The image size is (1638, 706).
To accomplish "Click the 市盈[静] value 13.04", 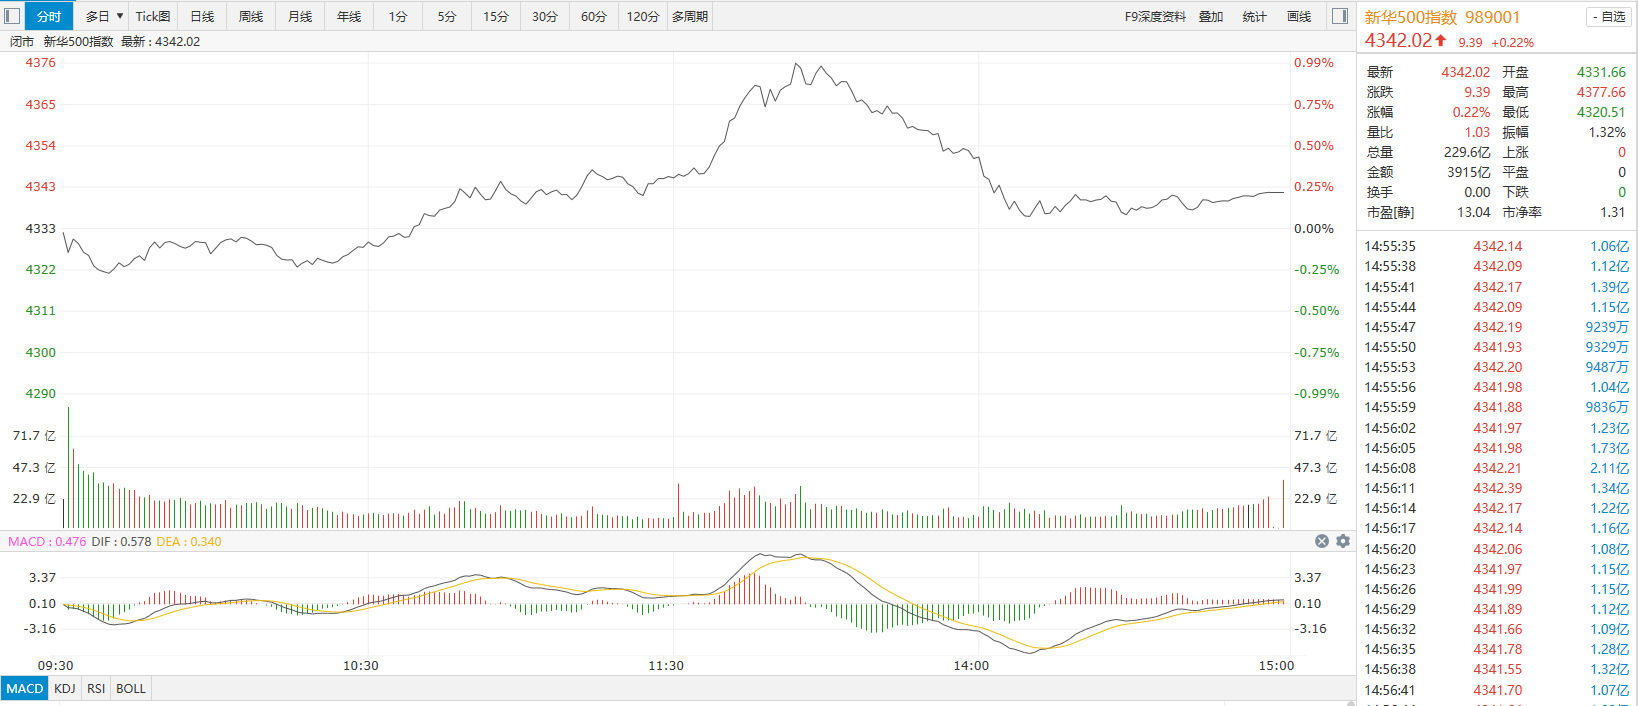I will (1474, 212).
